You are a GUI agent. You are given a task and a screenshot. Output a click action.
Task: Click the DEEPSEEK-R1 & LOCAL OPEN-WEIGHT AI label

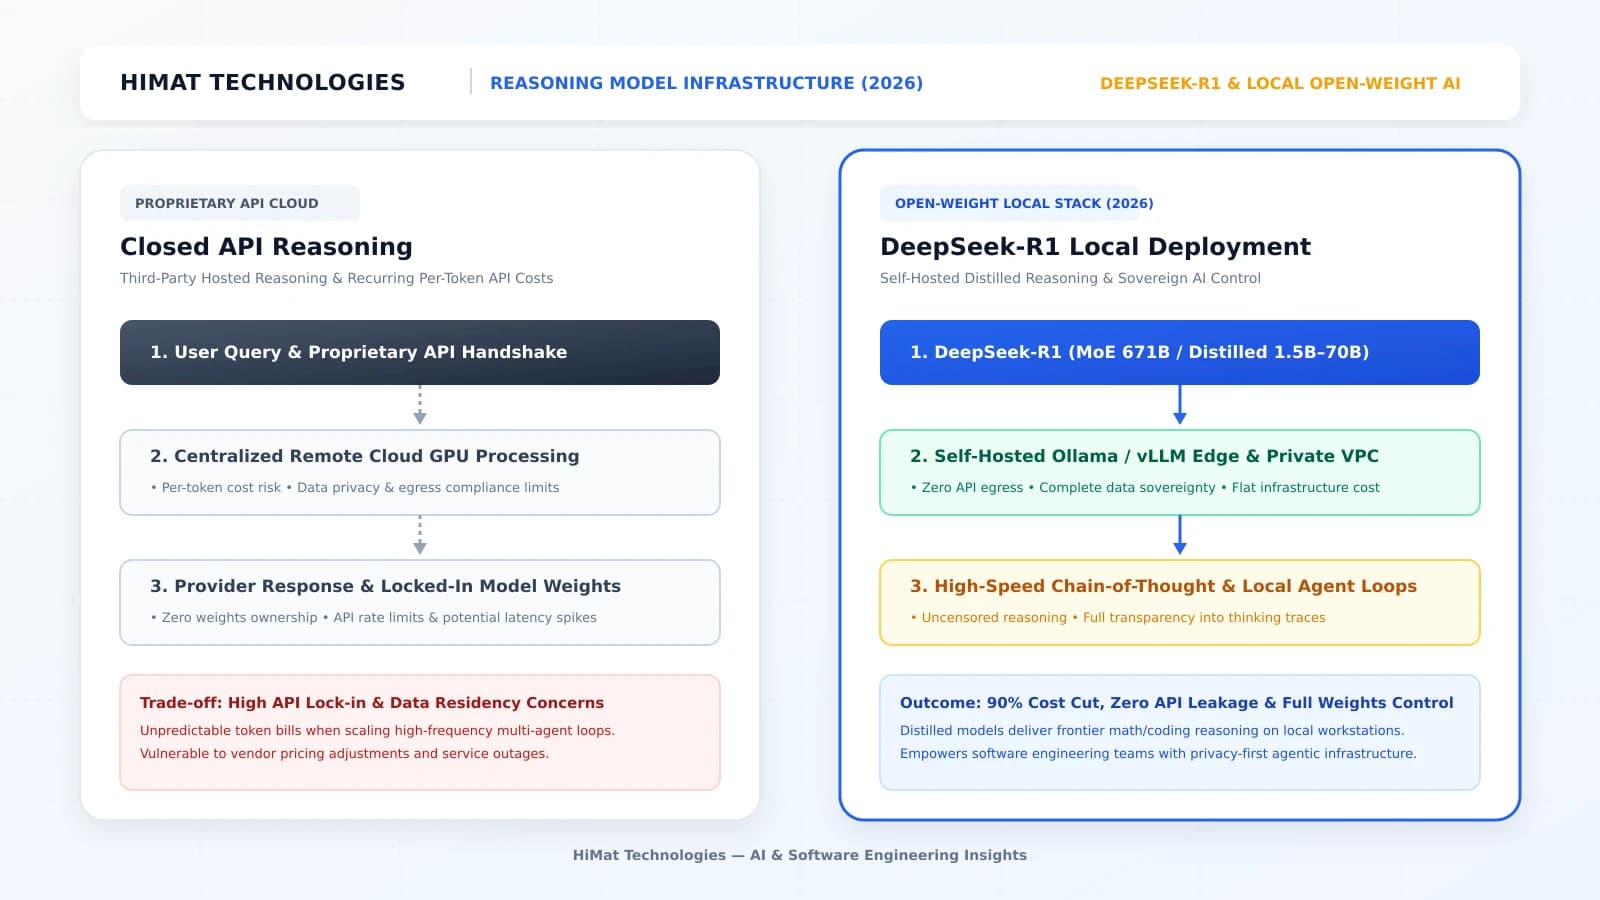[1280, 83]
